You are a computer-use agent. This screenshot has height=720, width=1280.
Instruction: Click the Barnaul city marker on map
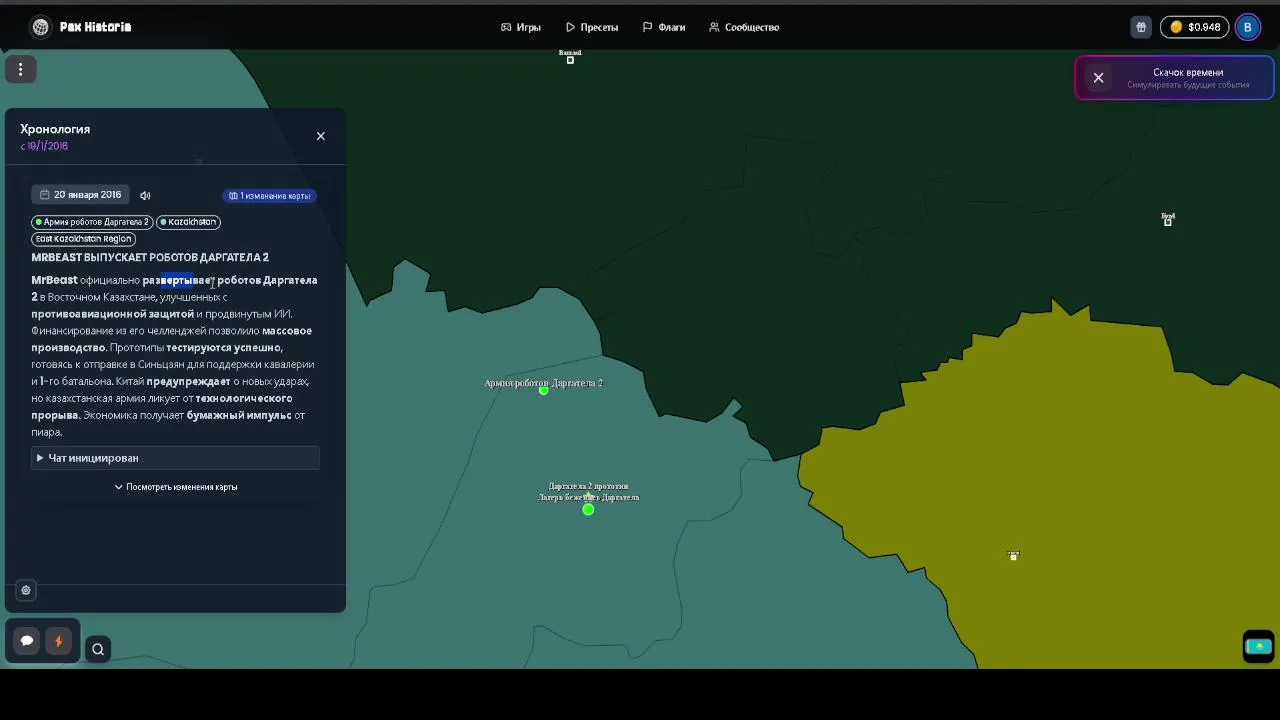tap(570, 60)
